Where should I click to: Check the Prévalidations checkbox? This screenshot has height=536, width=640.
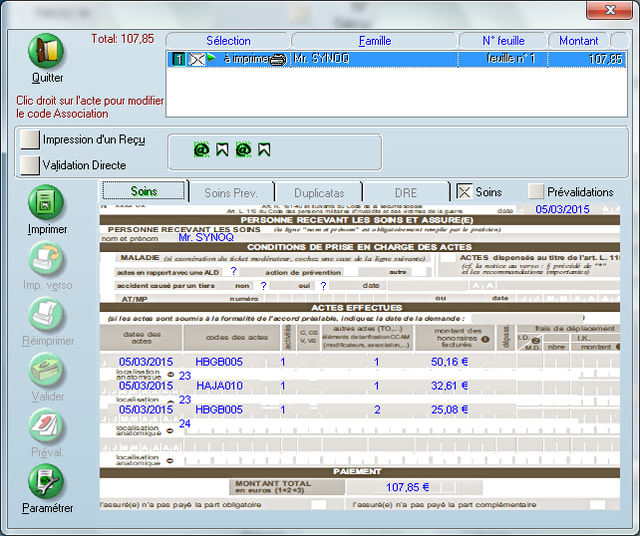click(x=536, y=191)
